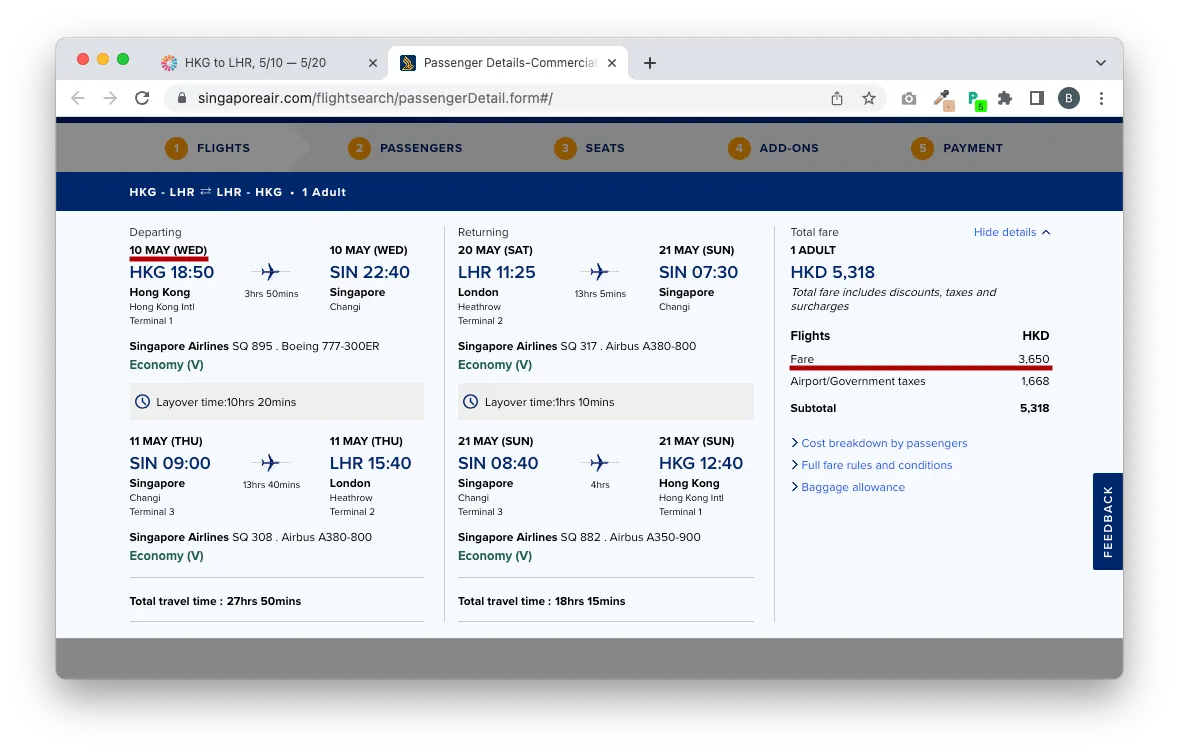This screenshot has height=753, width=1179.
Task: Close the Passenger Details tab
Action: [612, 63]
